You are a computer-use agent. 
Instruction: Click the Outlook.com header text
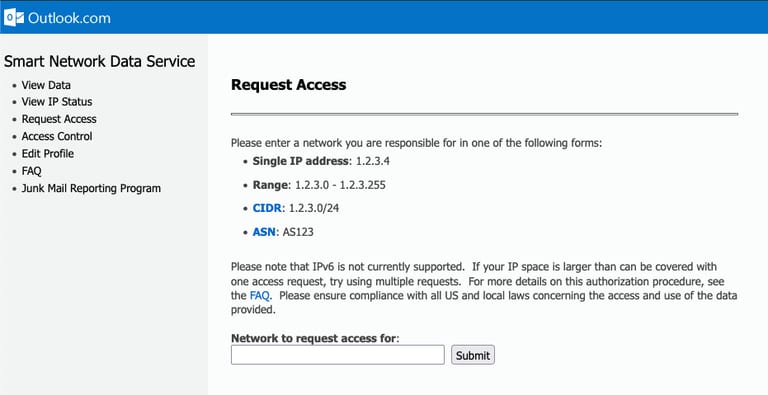click(x=69, y=18)
